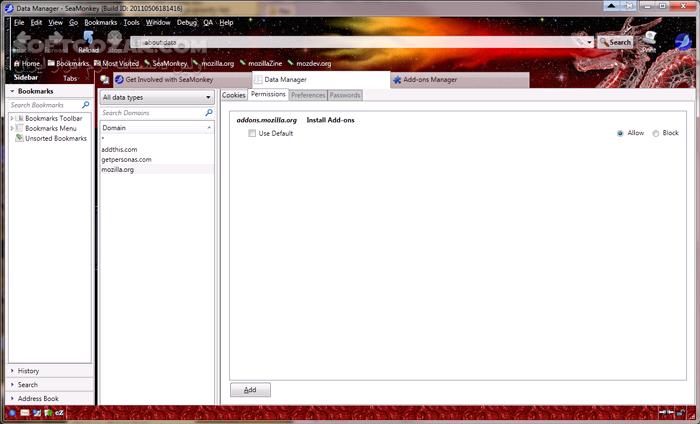700x424 pixels.
Task: Expand the History sidebar section
Action: 28,371
